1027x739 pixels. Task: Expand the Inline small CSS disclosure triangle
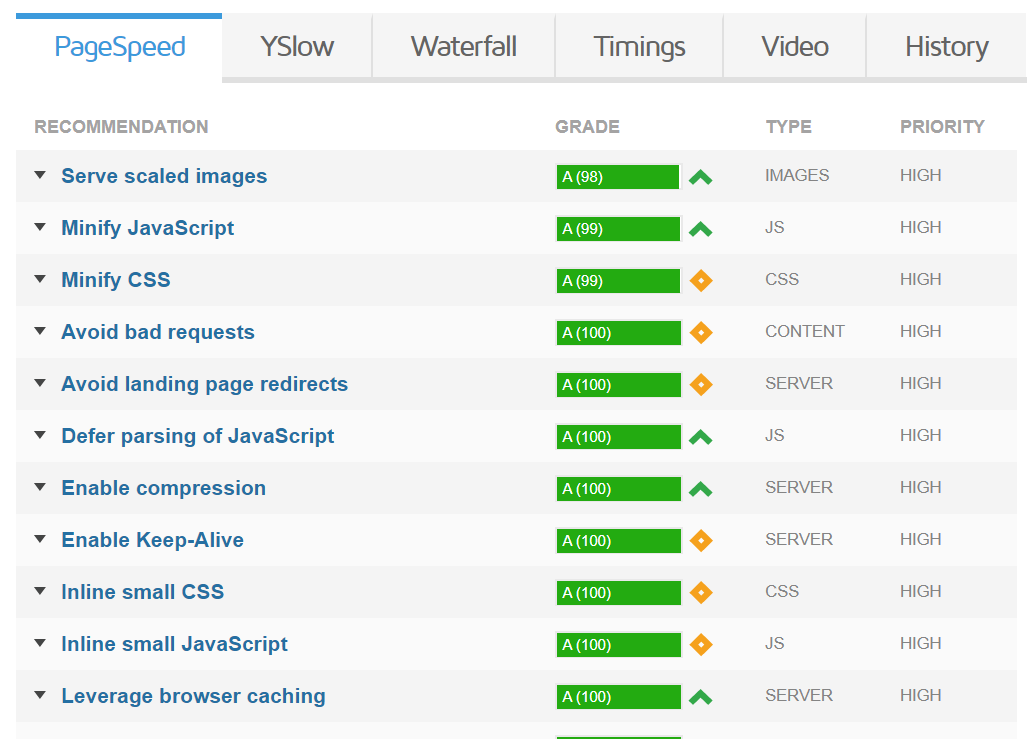(x=40, y=591)
